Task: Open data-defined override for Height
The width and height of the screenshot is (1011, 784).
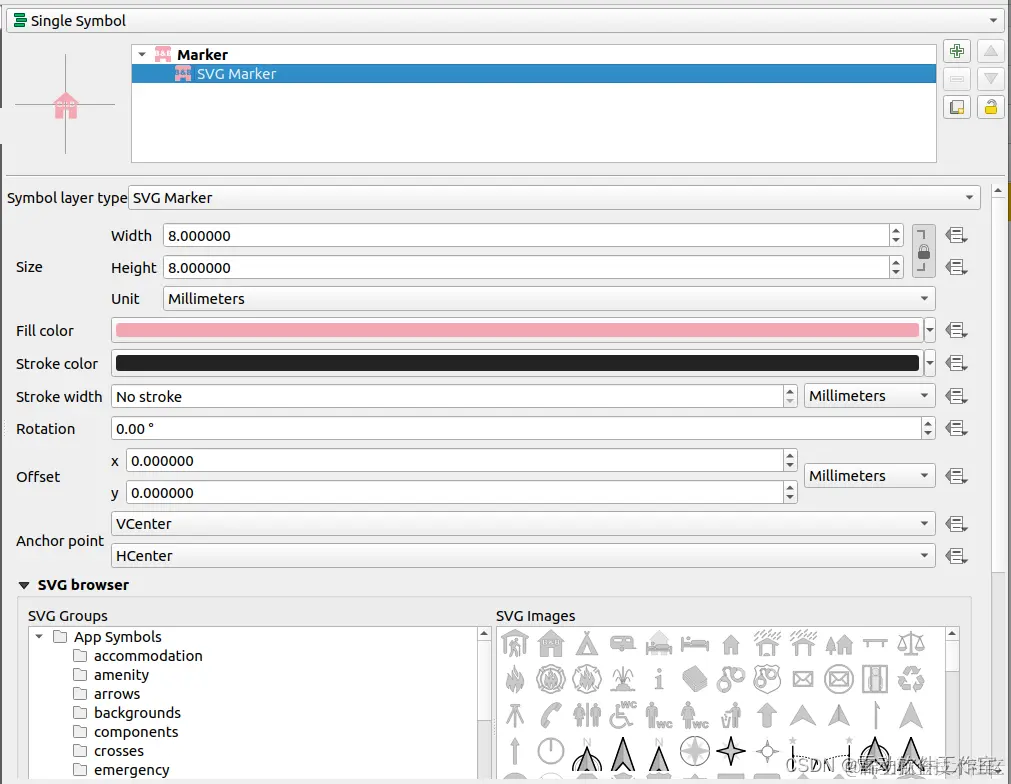Action: coord(956,268)
